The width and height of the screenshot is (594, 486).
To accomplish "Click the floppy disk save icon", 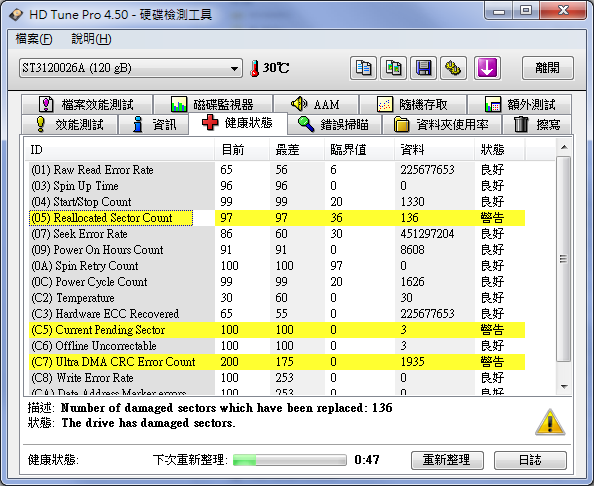I will point(423,68).
